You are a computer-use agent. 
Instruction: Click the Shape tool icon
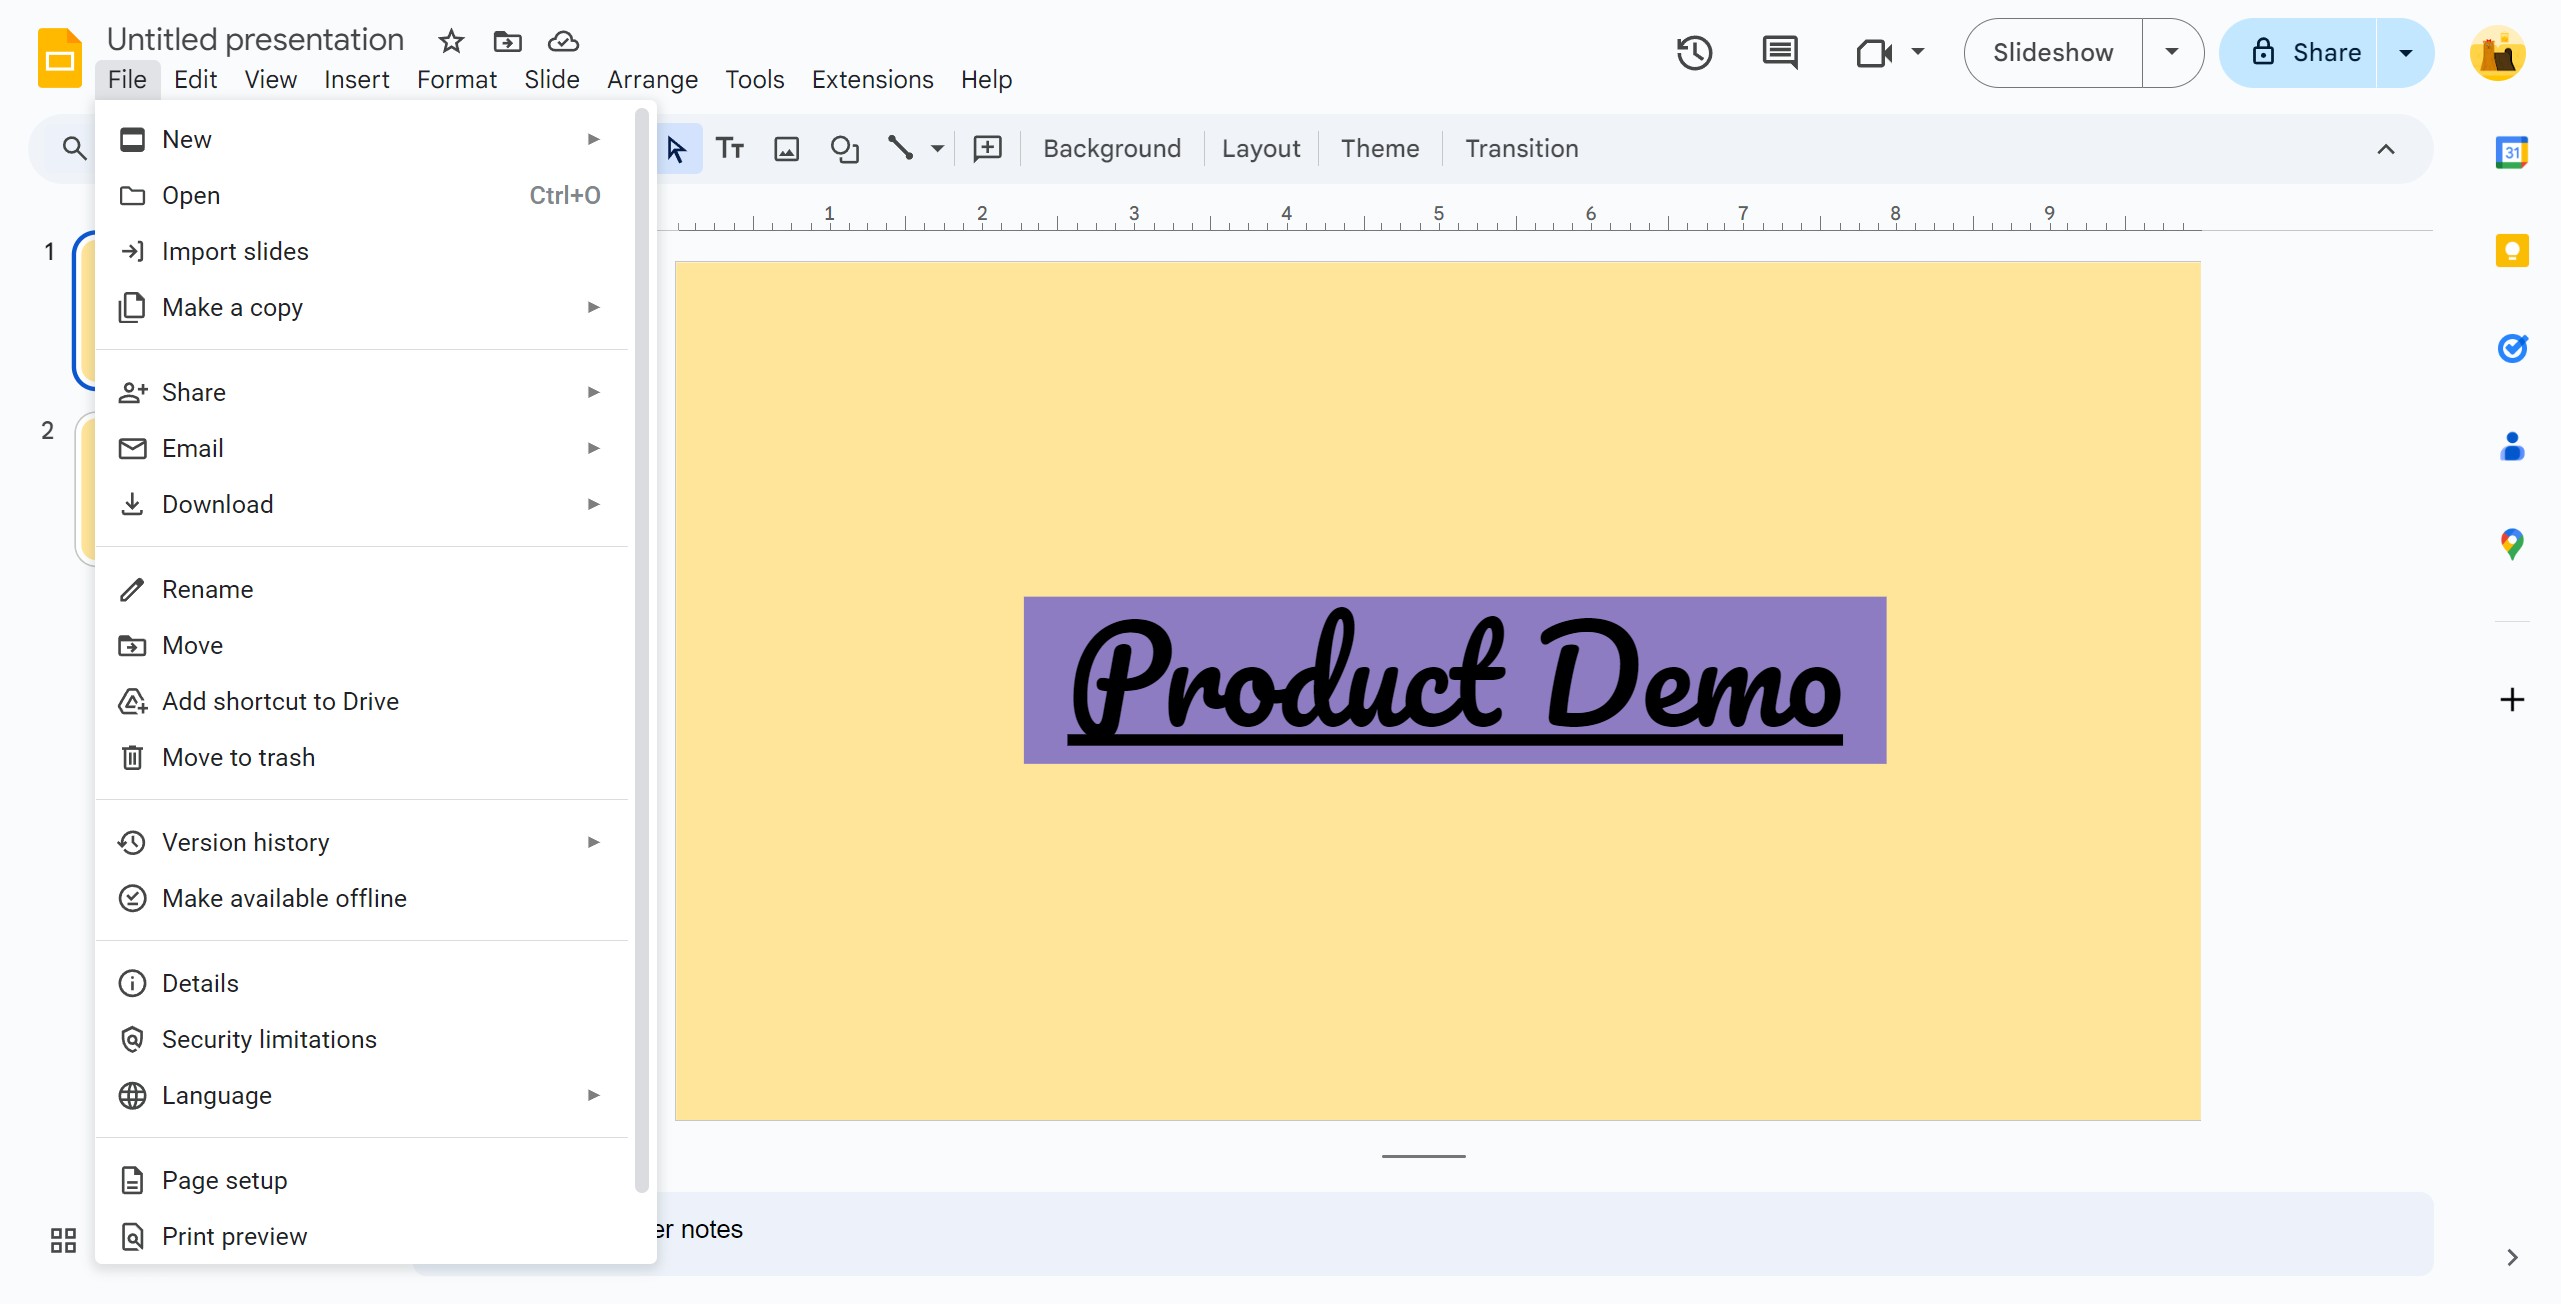tap(845, 149)
